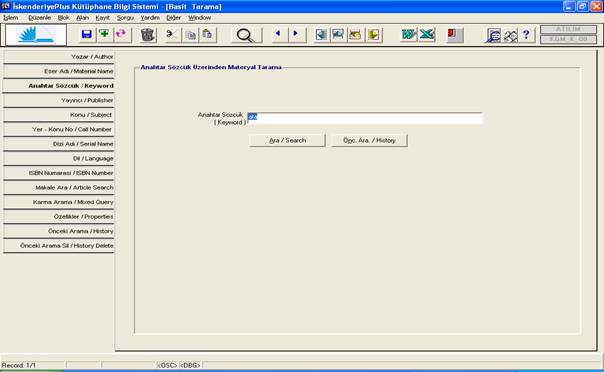Click the save floppy disk icon
The height and width of the screenshot is (372, 604).
point(87,35)
